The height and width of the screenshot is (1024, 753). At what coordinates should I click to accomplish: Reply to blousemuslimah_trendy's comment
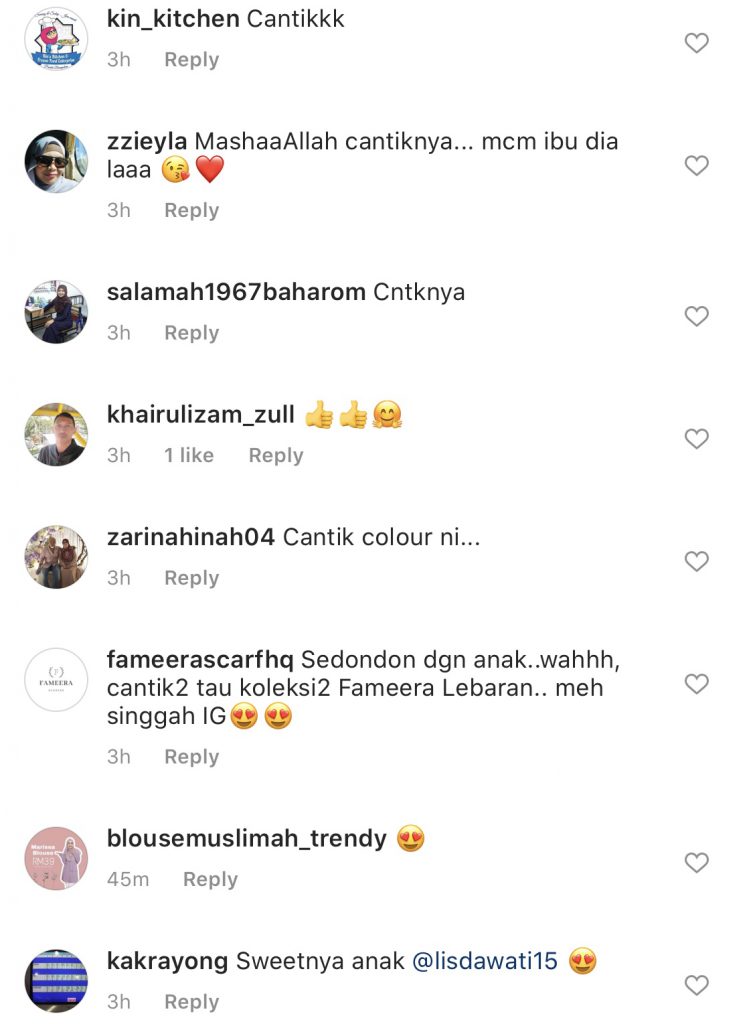pos(210,879)
